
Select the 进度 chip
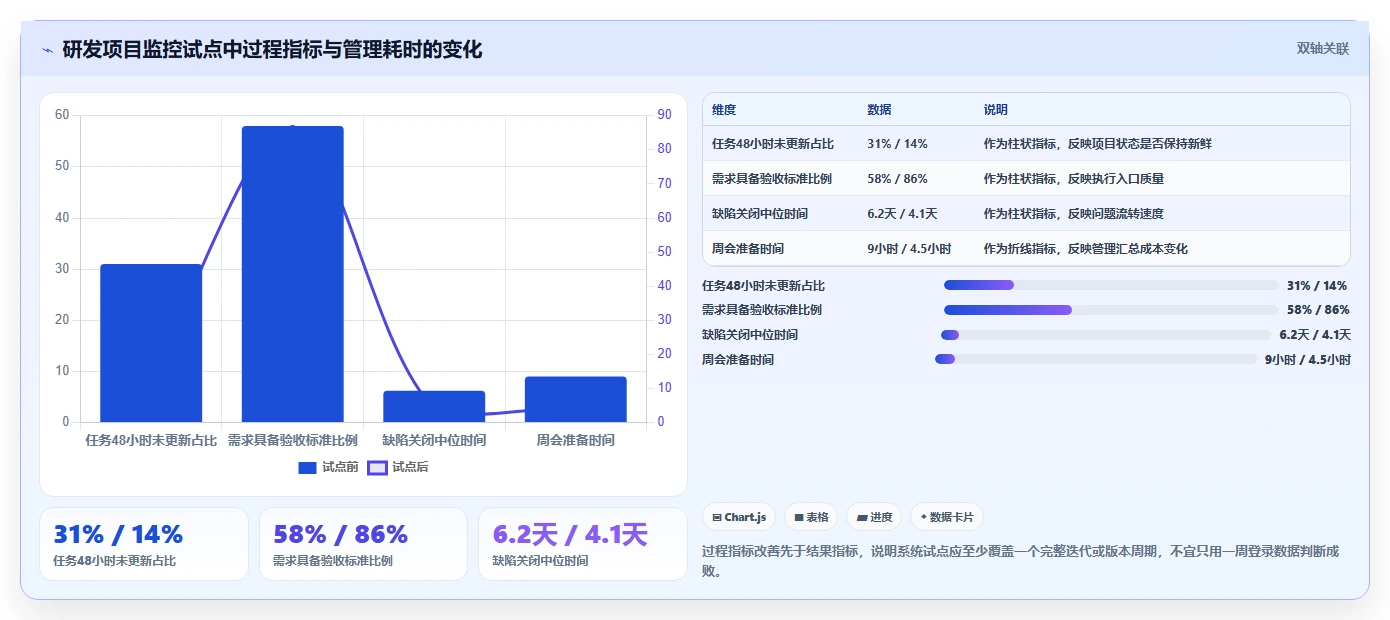pyautogui.click(x=874, y=517)
